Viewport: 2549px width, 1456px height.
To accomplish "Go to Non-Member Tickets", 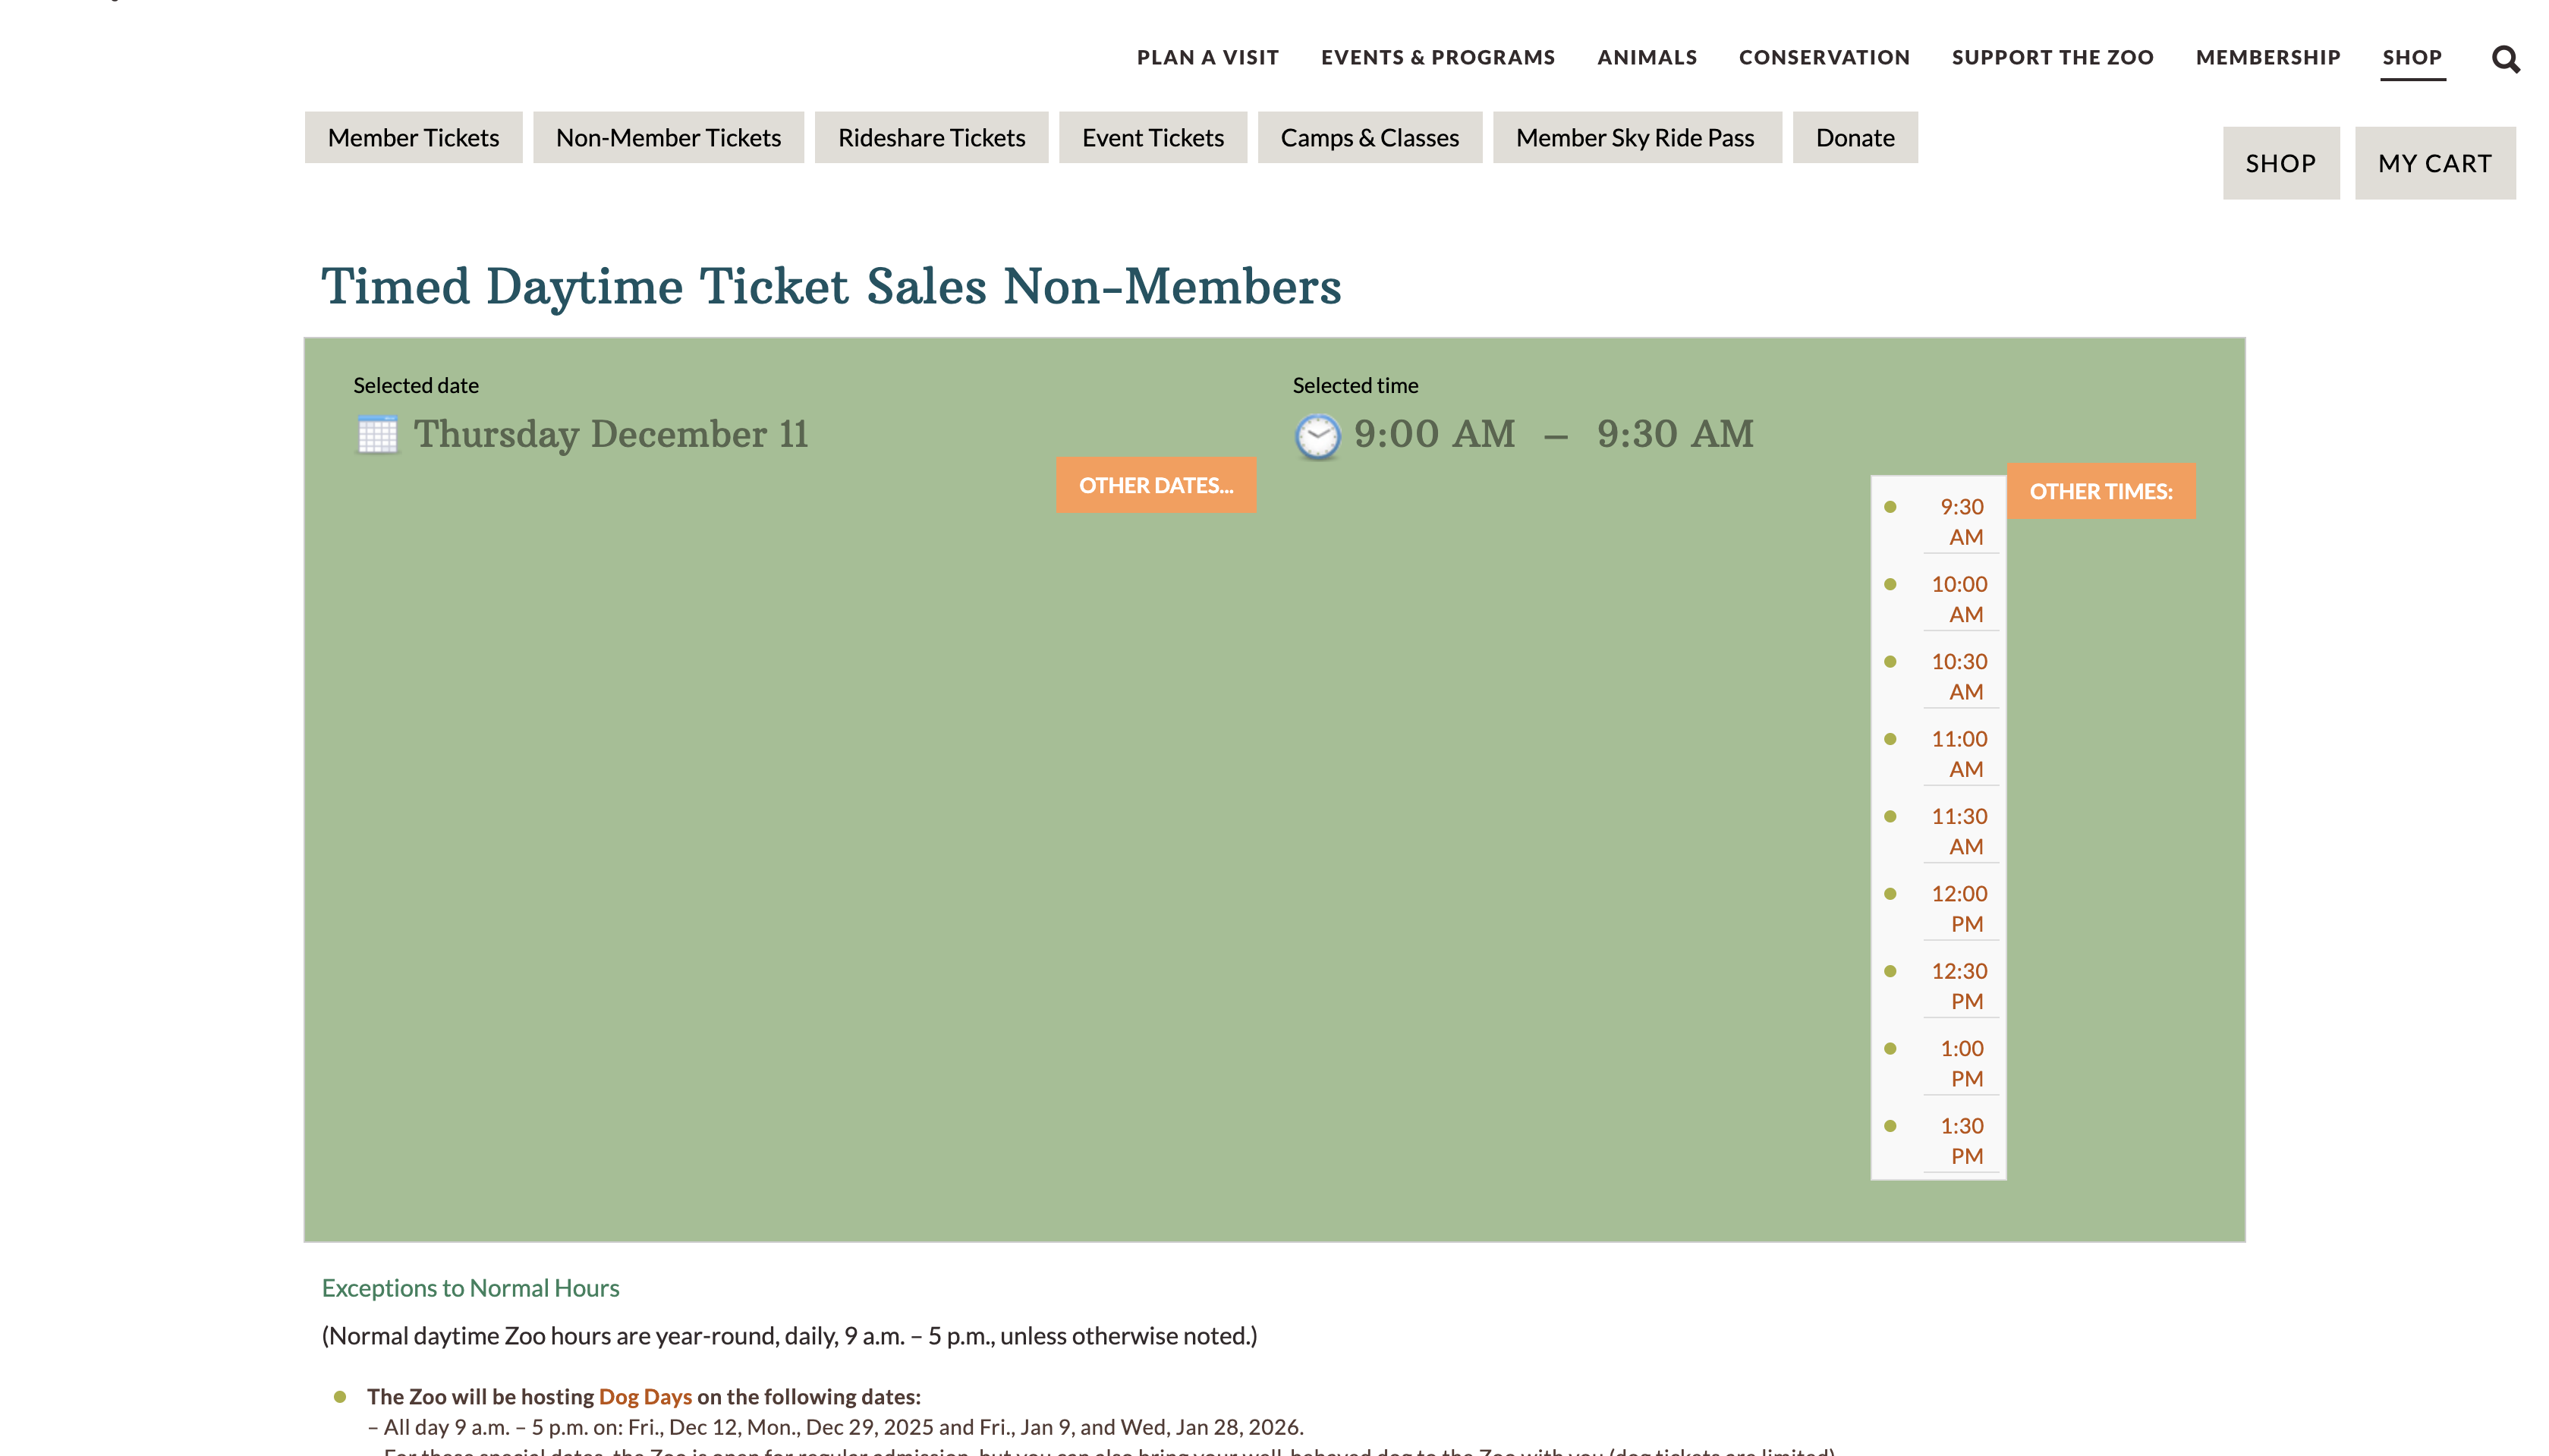I will 668,137.
